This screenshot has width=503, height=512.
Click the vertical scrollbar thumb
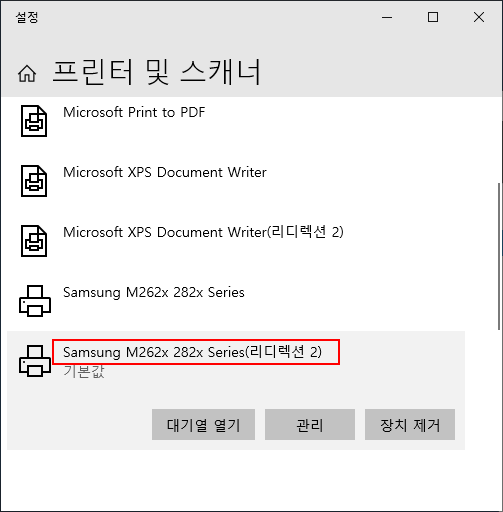(499, 256)
